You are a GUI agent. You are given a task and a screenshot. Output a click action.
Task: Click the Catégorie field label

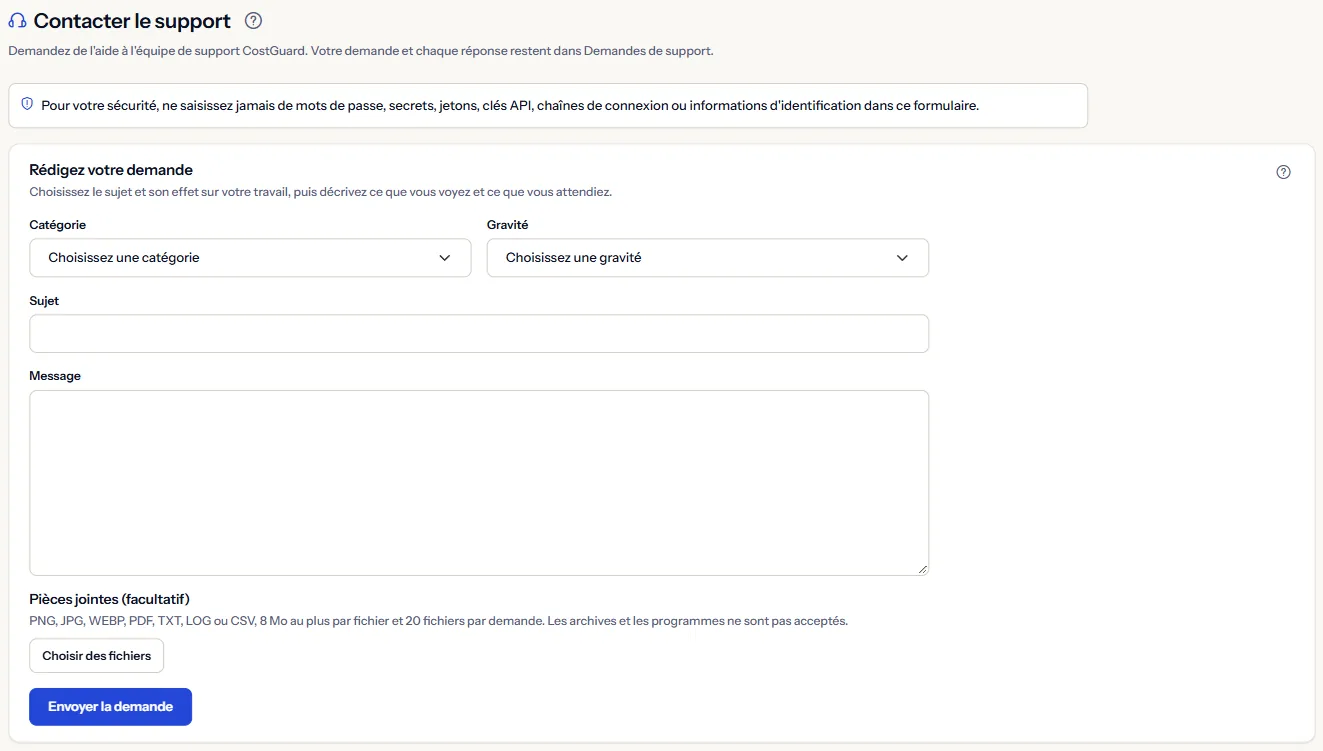pyautogui.click(x=58, y=225)
